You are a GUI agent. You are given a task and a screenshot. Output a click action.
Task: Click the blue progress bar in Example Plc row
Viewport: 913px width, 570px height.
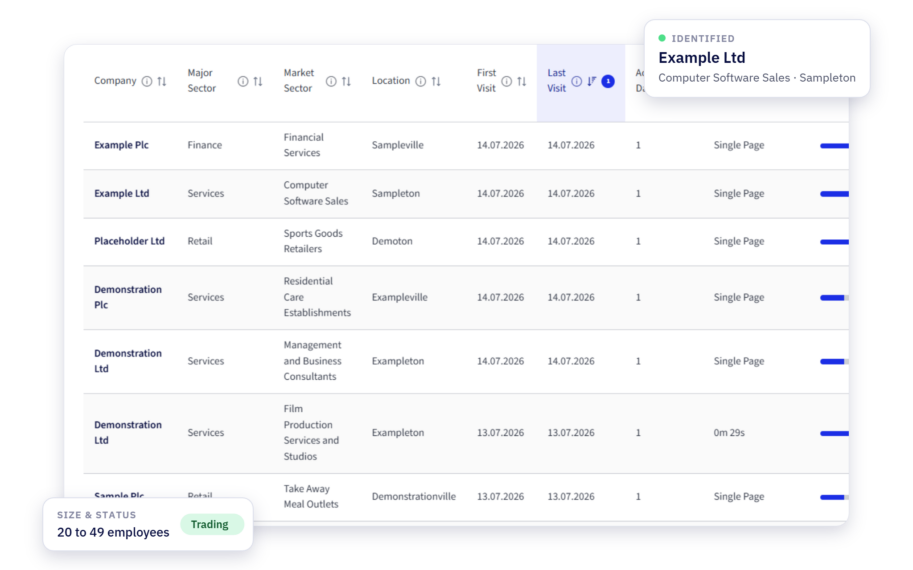(834, 146)
